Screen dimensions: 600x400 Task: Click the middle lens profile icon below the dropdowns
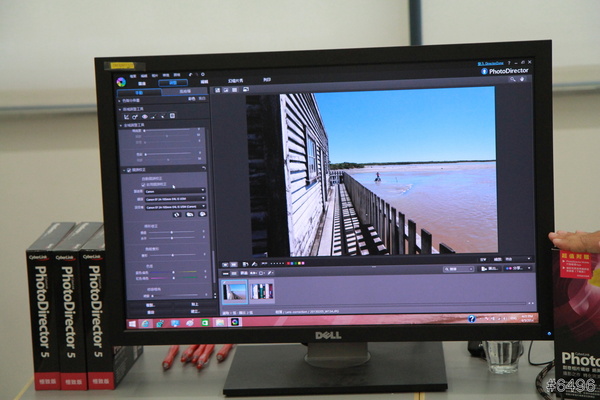[x=189, y=214]
